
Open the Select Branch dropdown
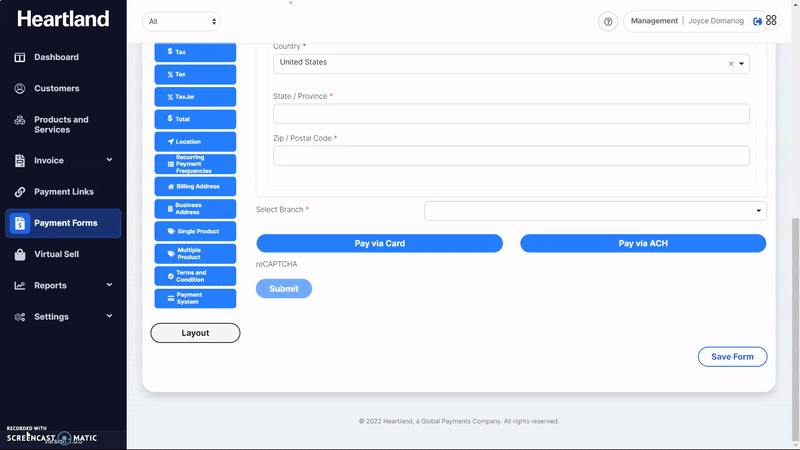[x=595, y=211]
